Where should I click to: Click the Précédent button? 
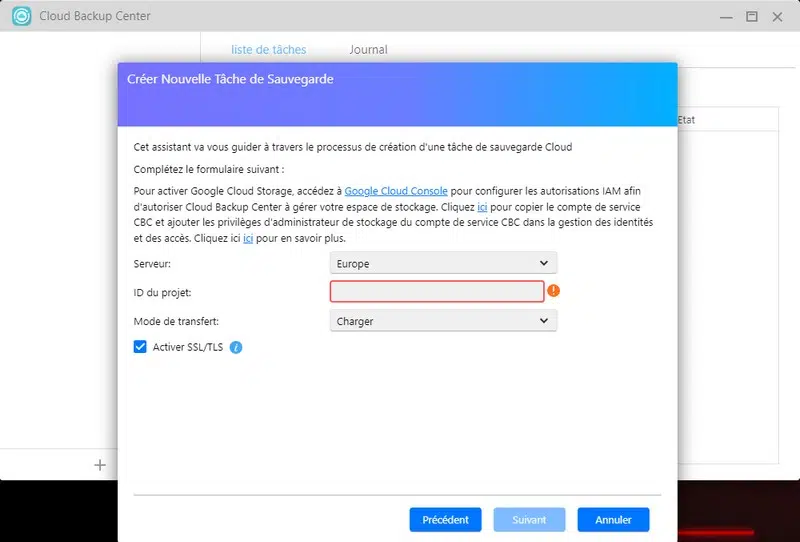tap(445, 520)
